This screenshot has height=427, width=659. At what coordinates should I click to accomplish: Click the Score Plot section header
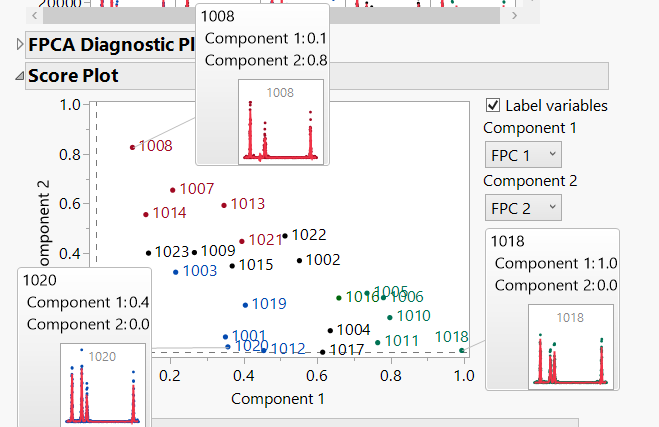tap(73, 75)
